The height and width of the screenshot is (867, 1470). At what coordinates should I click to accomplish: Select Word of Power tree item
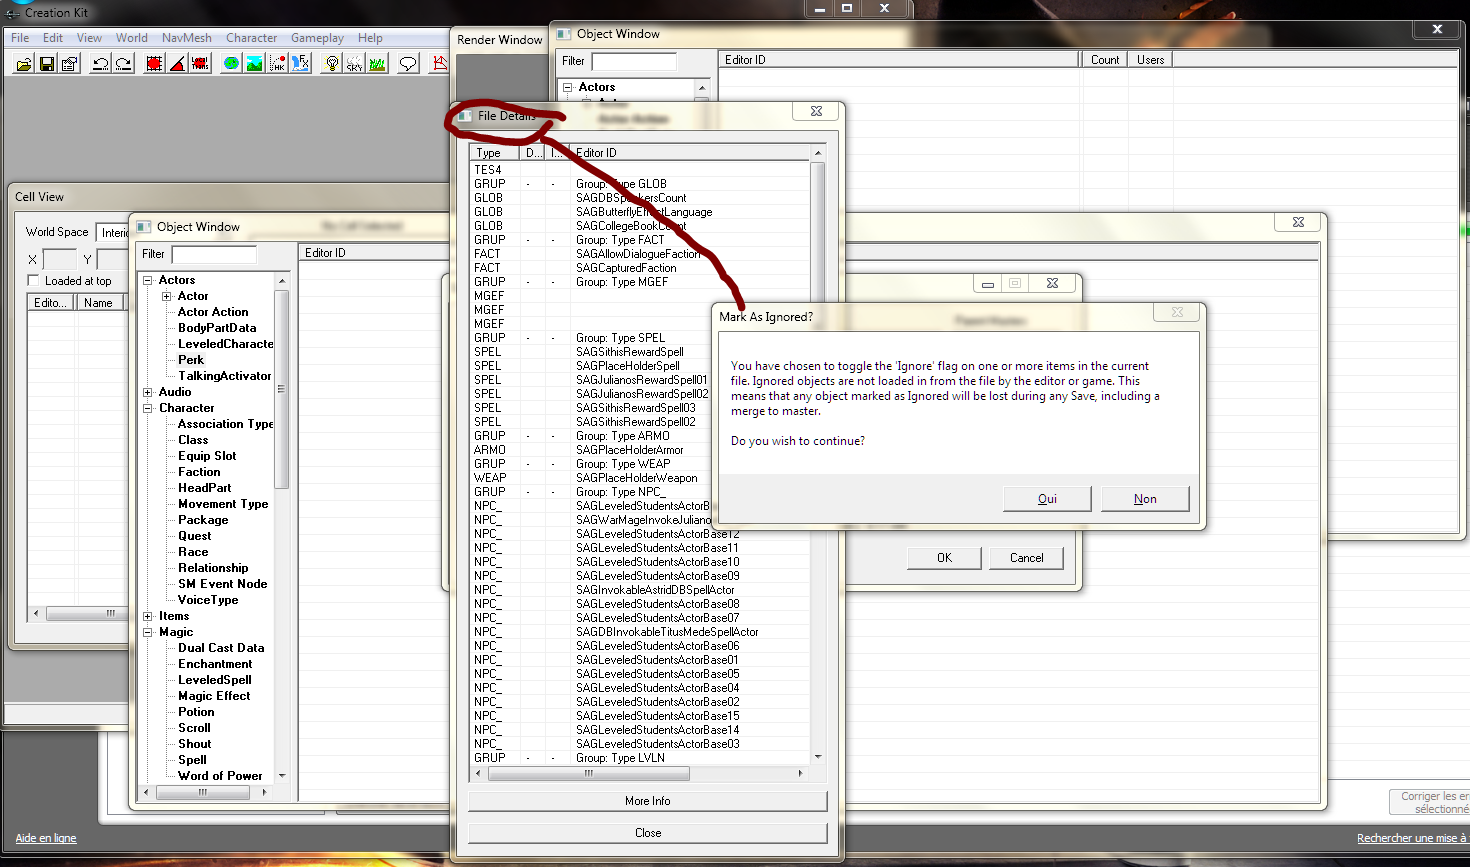click(220, 776)
